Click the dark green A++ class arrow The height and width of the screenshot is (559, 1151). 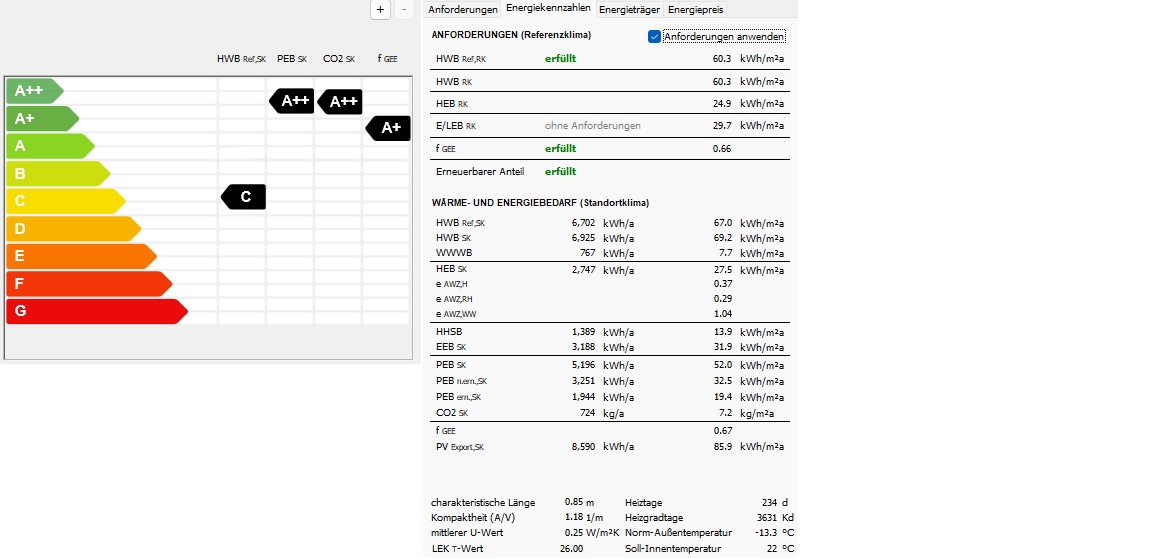pos(32,91)
